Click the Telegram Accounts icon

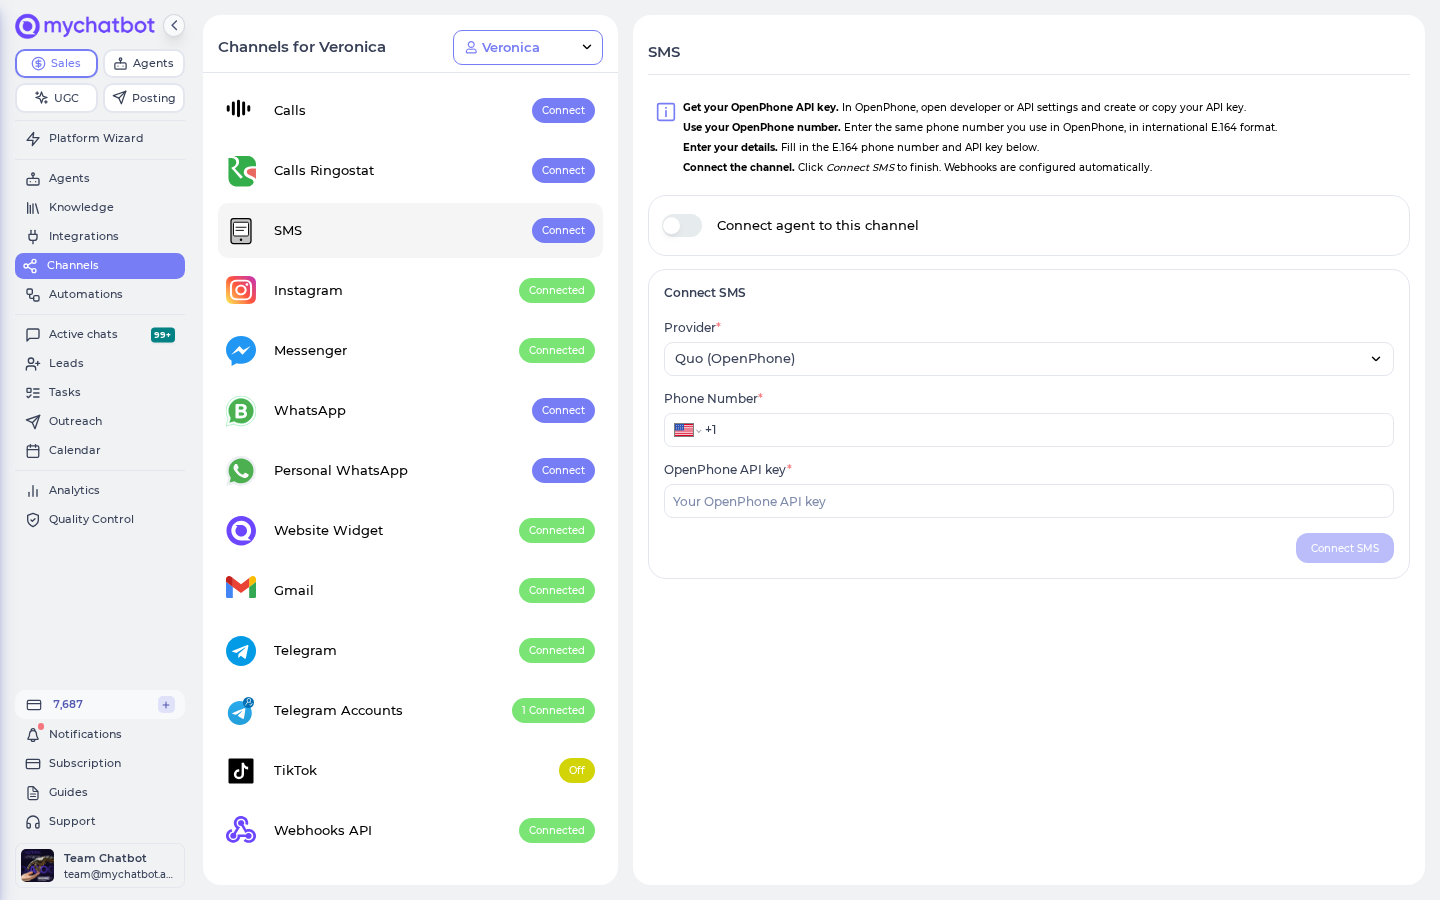point(241,711)
